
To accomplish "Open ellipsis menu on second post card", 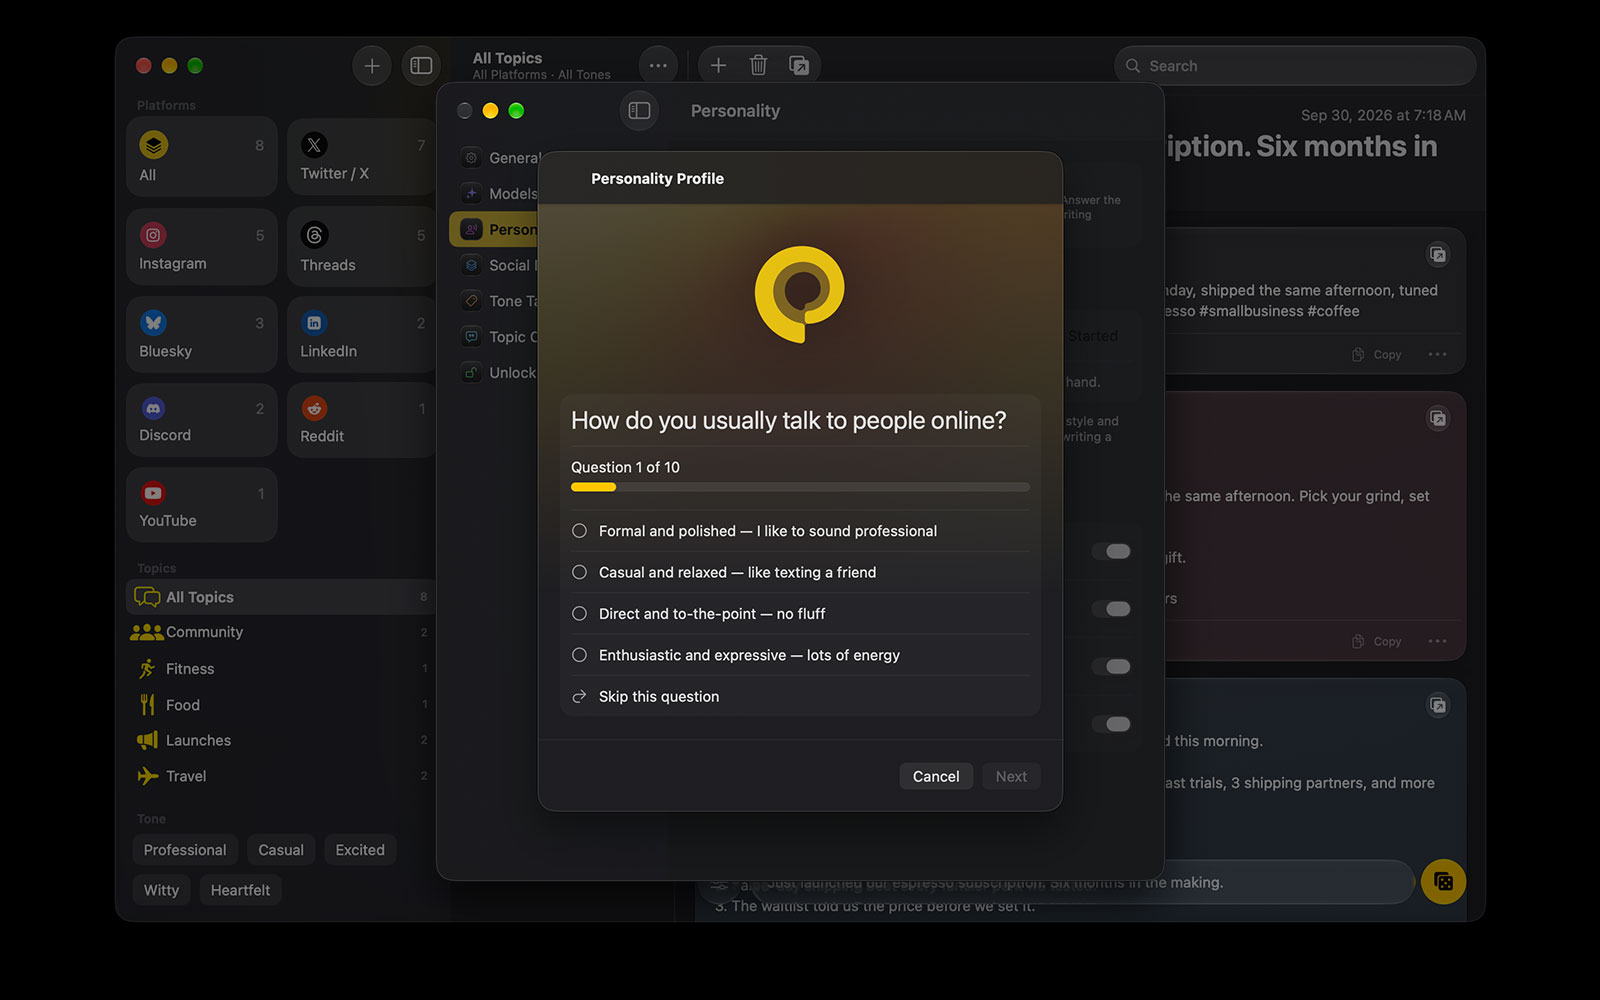I will (x=1437, y=641).
